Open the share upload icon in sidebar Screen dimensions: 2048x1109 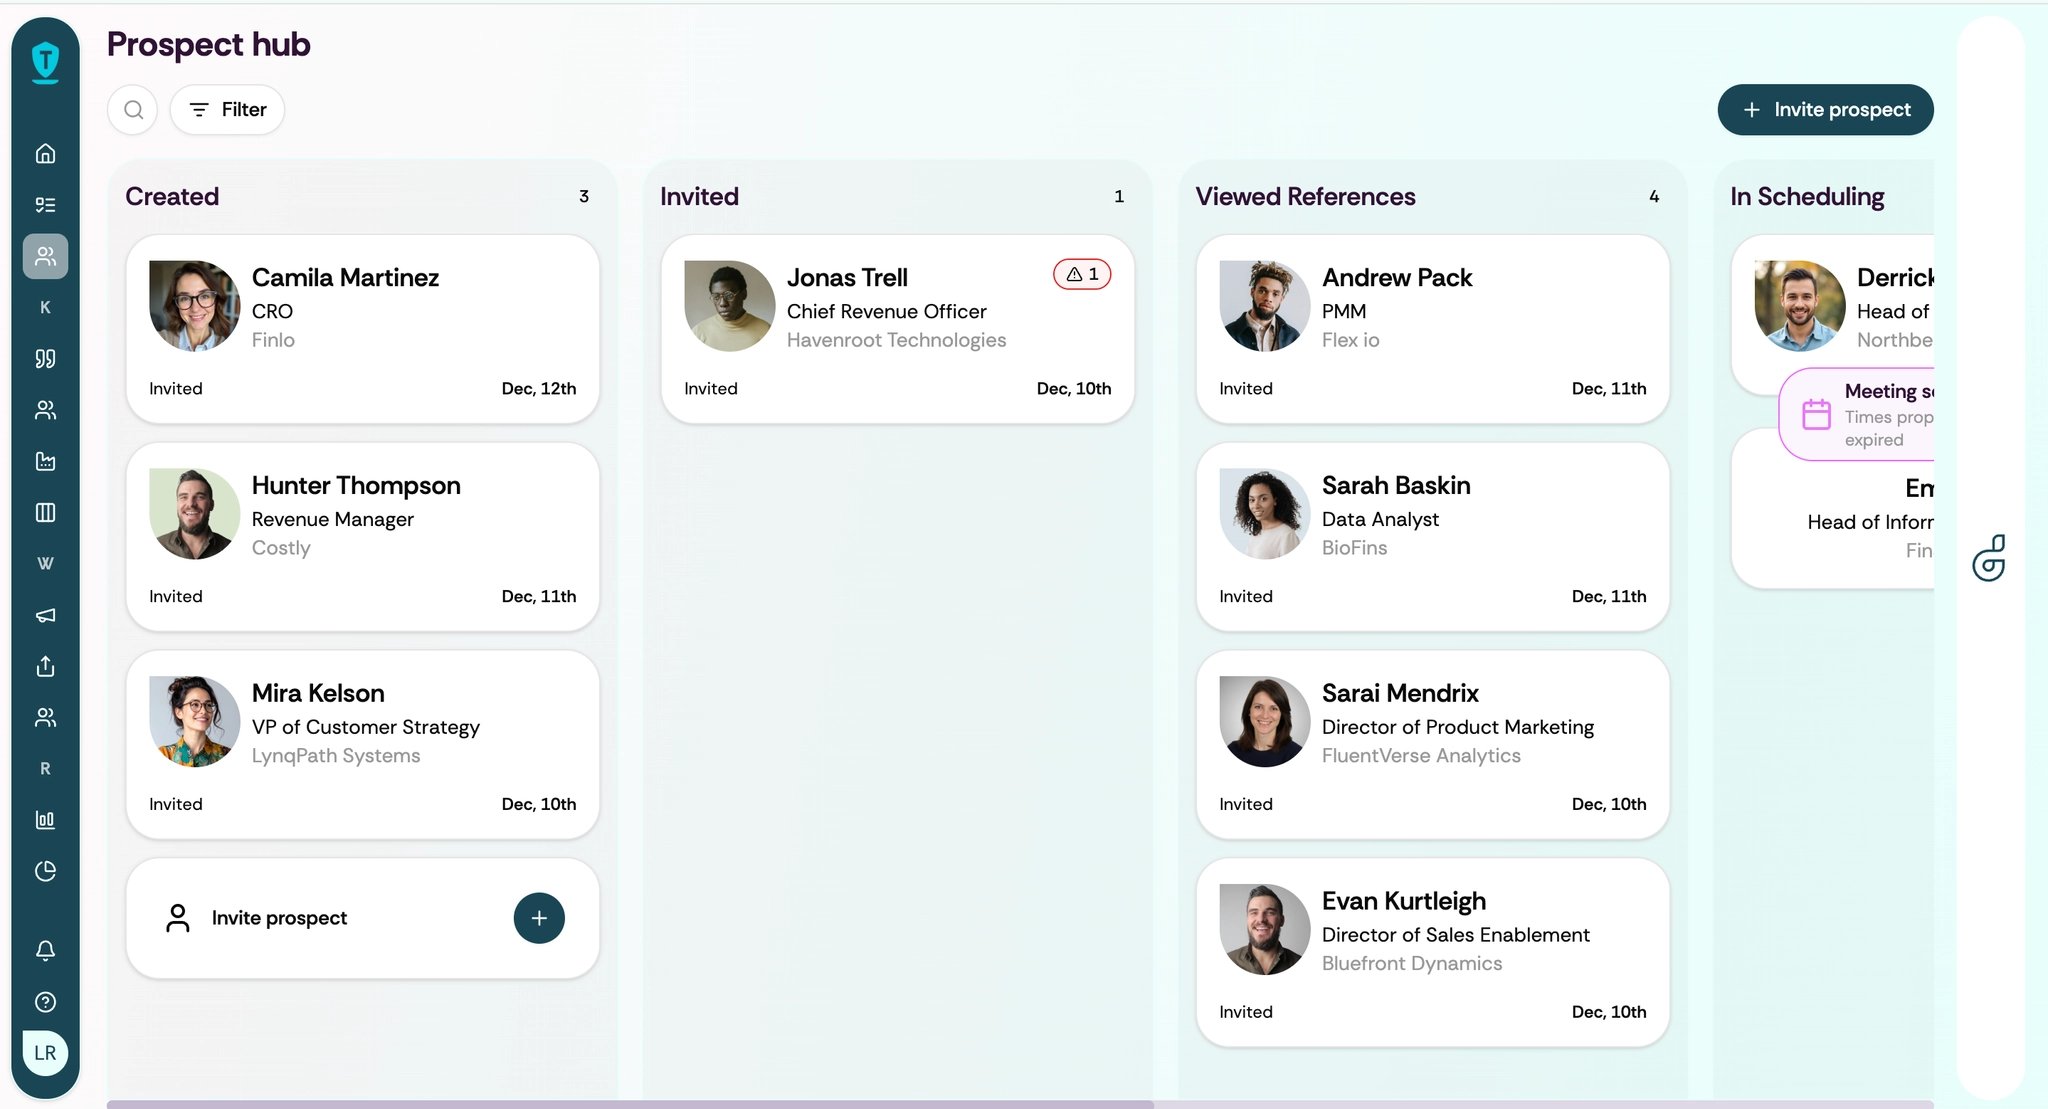coord(45,666)
